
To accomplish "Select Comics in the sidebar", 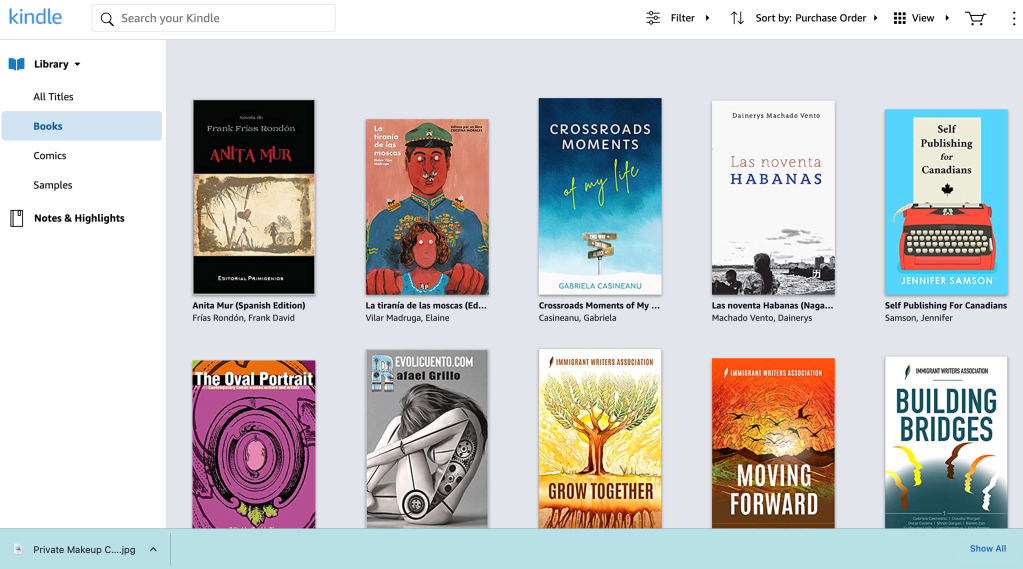I will (x=50, y=156).
